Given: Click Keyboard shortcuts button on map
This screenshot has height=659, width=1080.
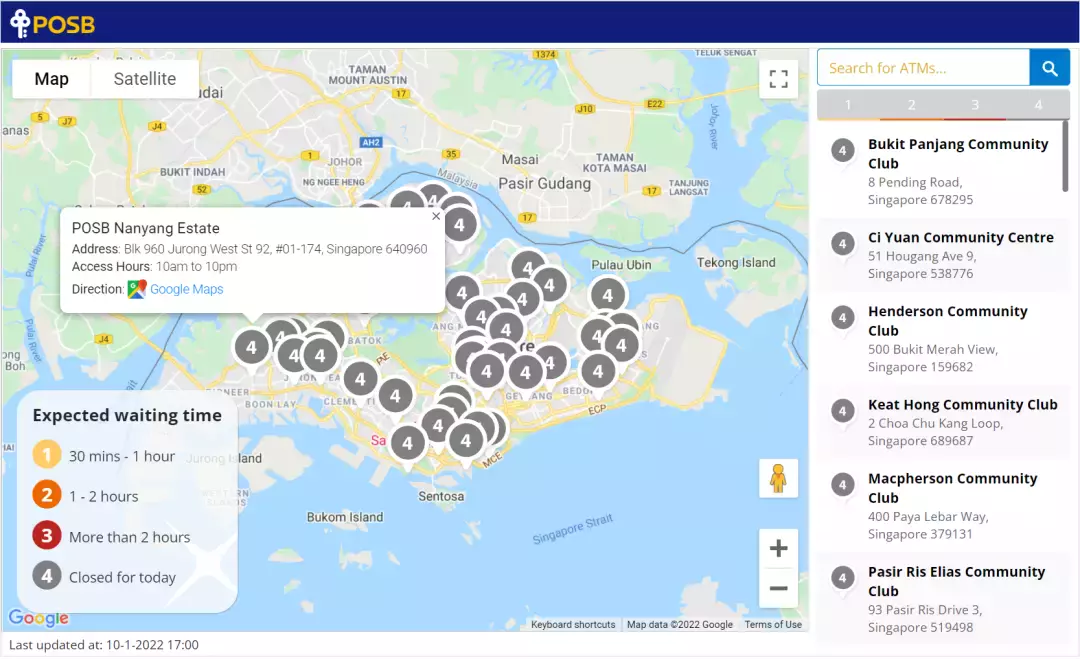Looking at the screenshot, I should click(573, 625).
